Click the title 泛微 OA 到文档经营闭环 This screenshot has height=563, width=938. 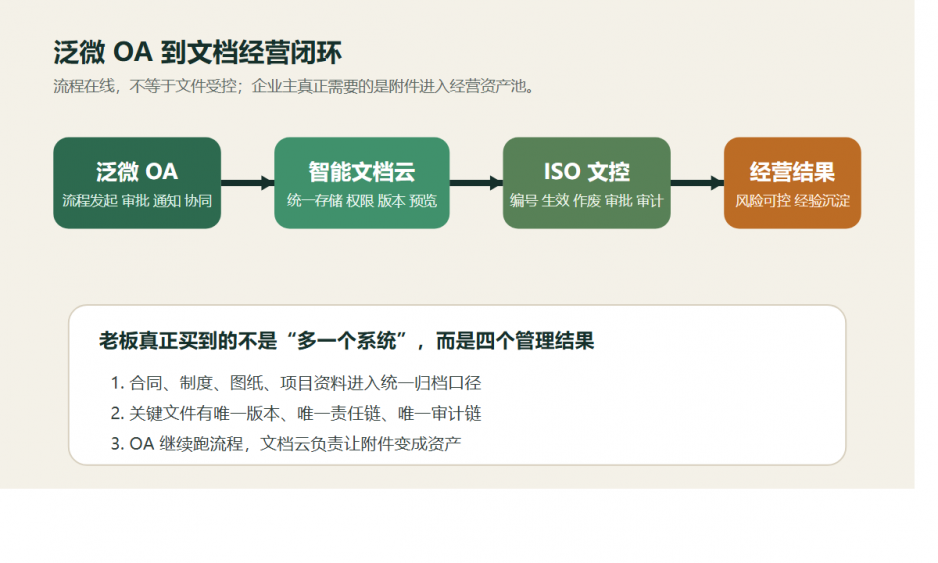197,53
